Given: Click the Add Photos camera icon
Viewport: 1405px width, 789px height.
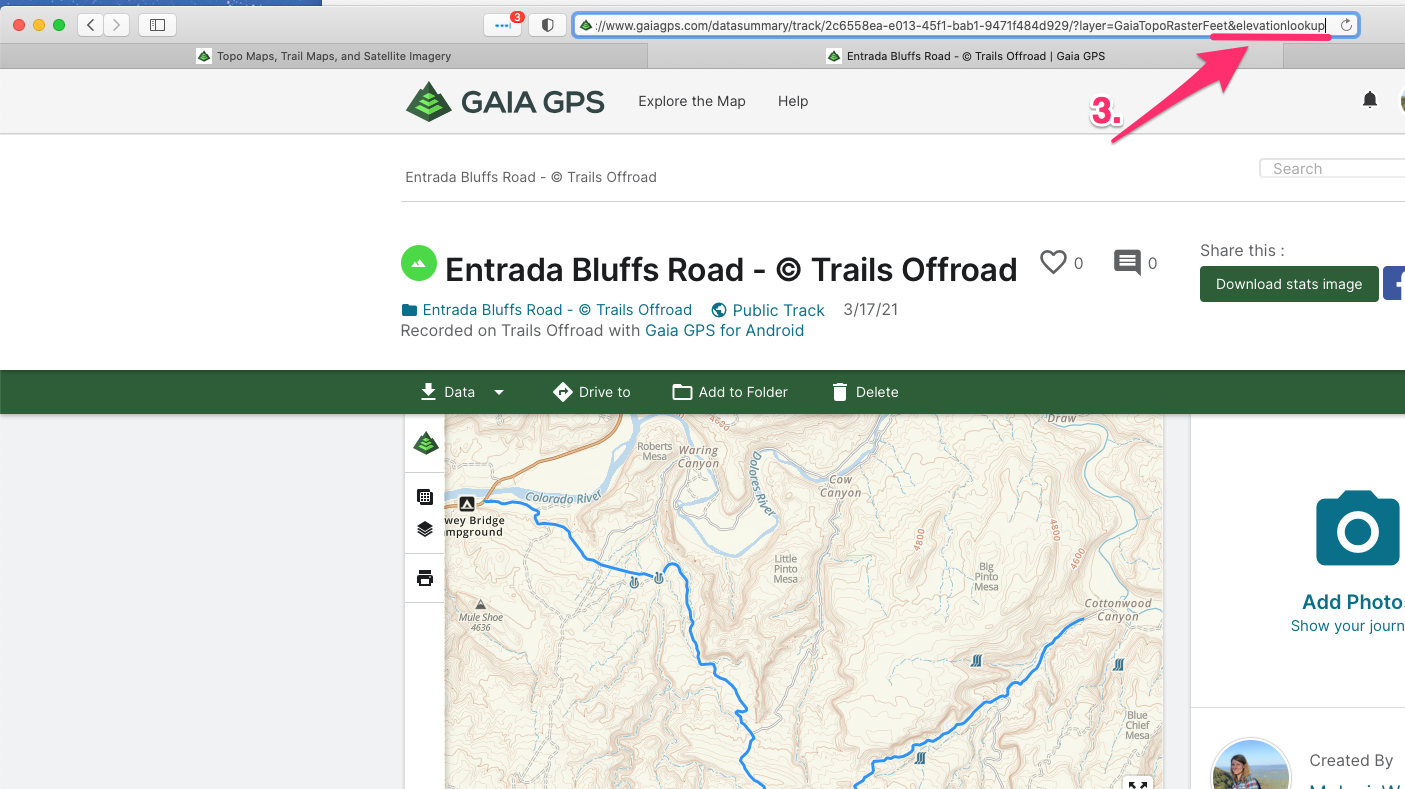Looking at the screenshot, I should [1357, 528].
